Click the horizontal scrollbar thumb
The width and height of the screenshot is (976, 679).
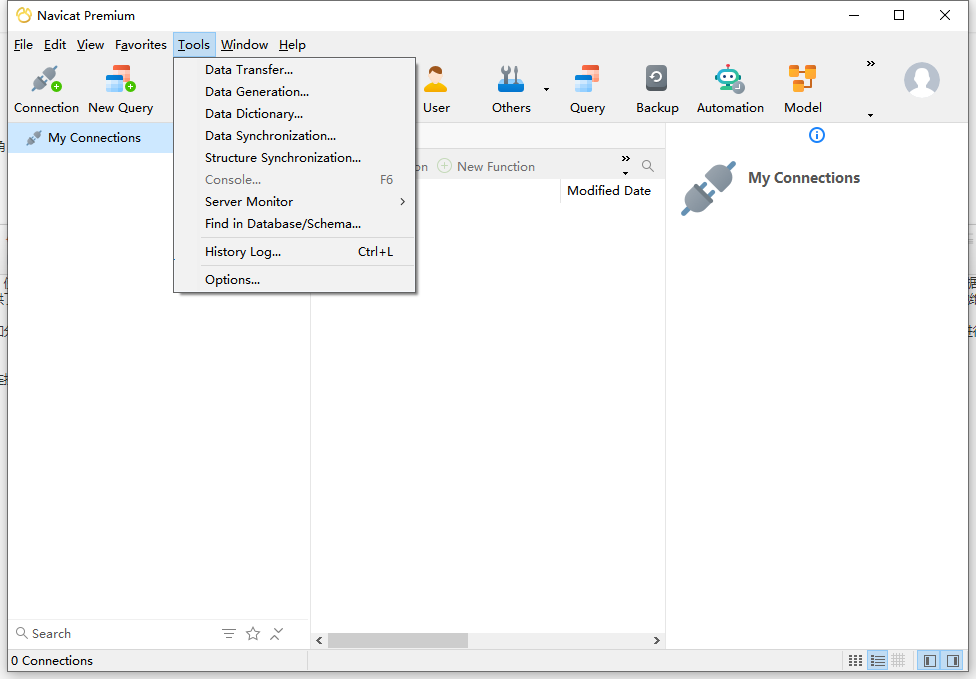398,640
